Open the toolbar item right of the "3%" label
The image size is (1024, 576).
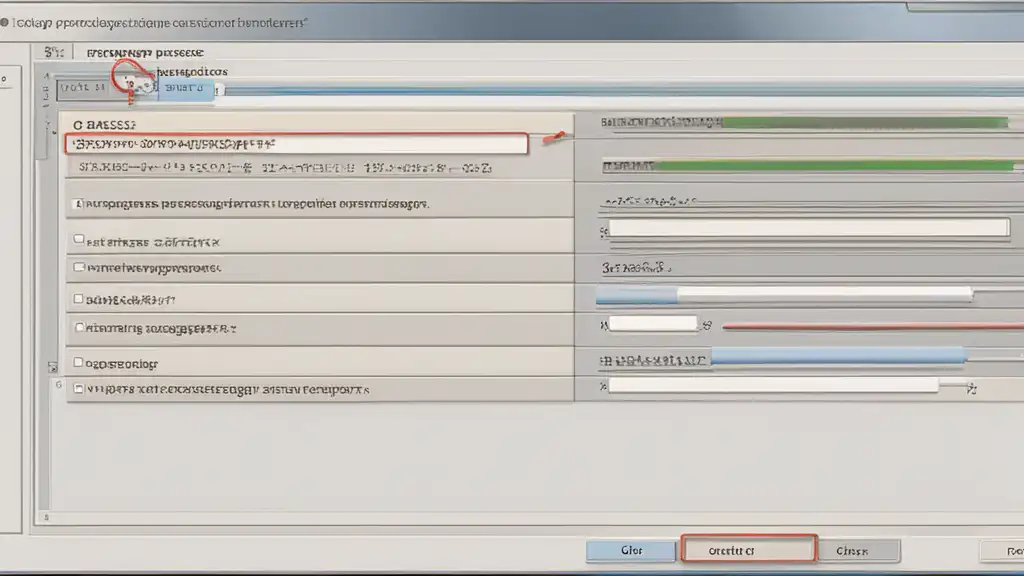click(145, 52)
